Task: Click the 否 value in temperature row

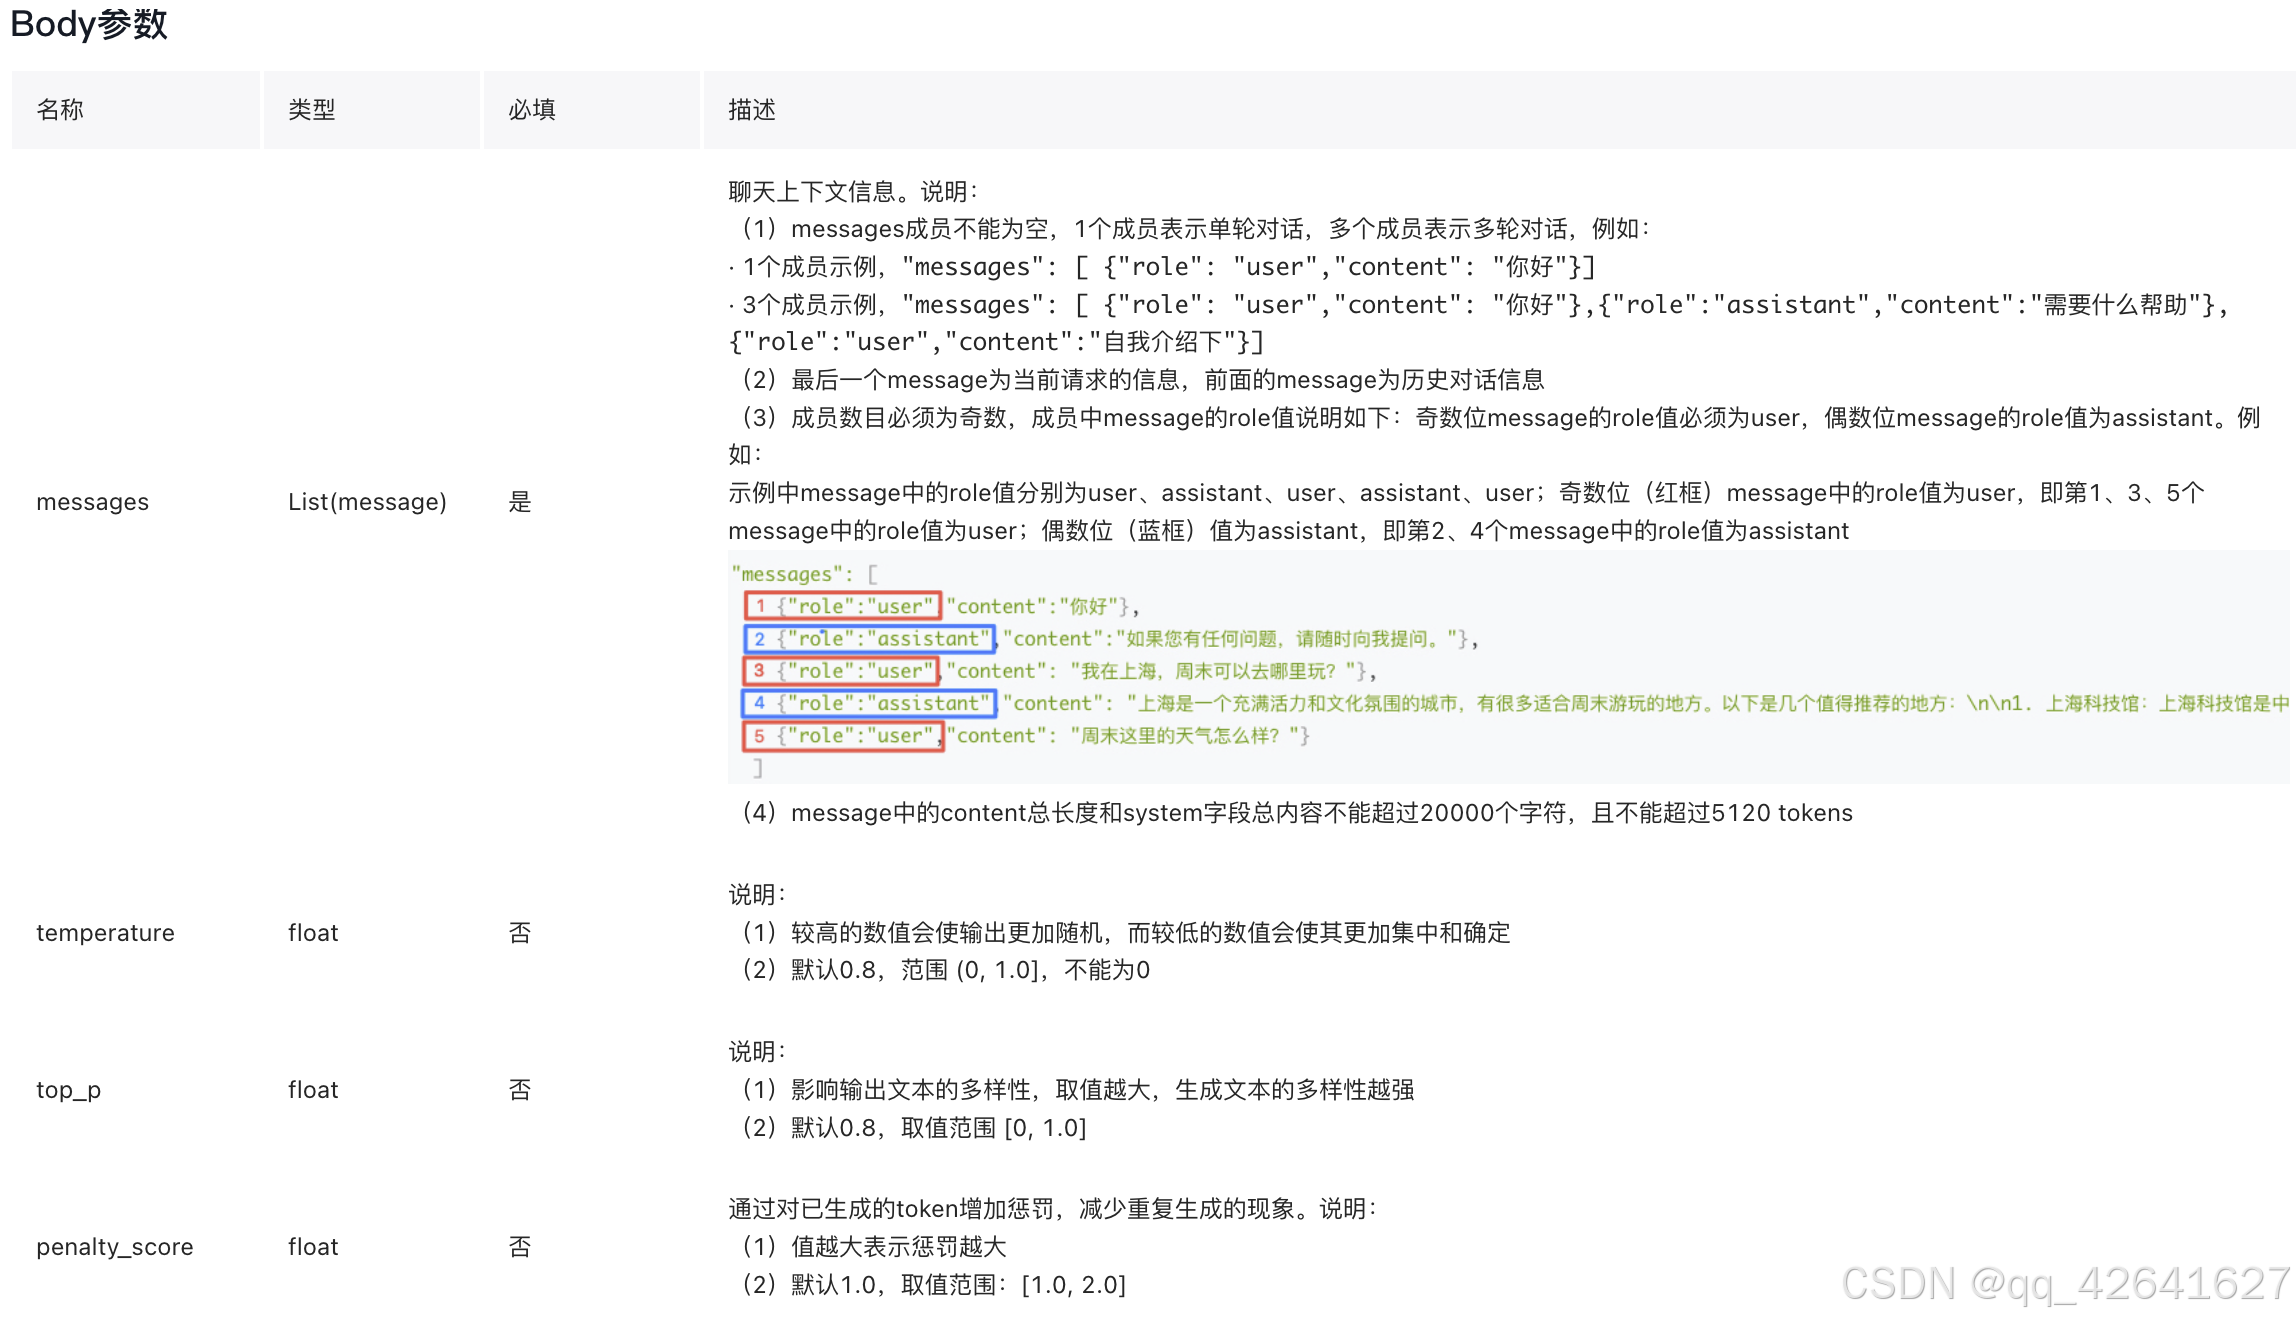Action: [520, 933]
